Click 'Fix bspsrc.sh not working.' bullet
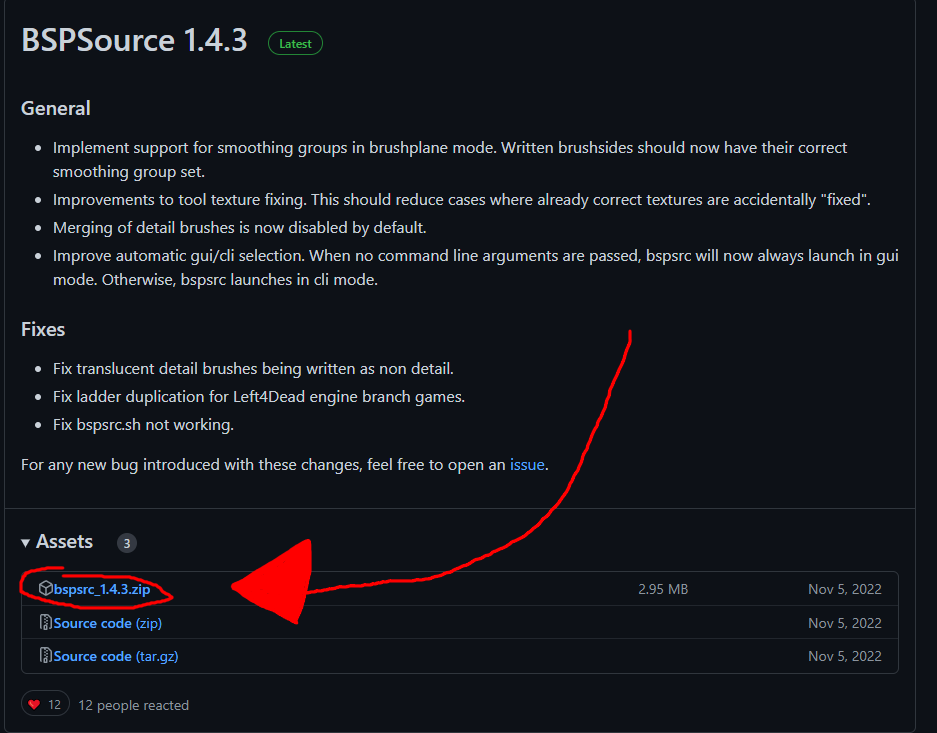This screenshot has width=937, height=733. click(143, 425)
